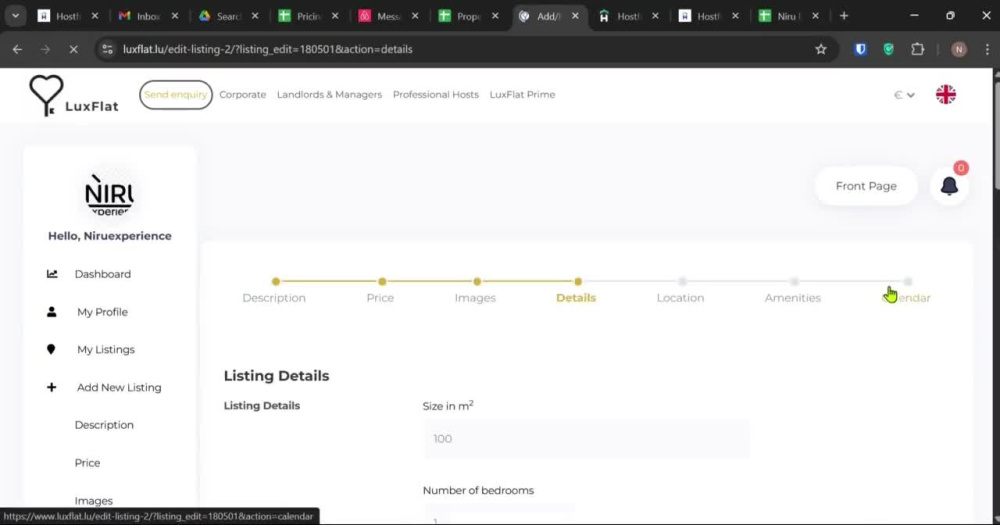The image size is (1000, 525).
Task: Open Landlords & Managers page
Action: pos(329,94)
